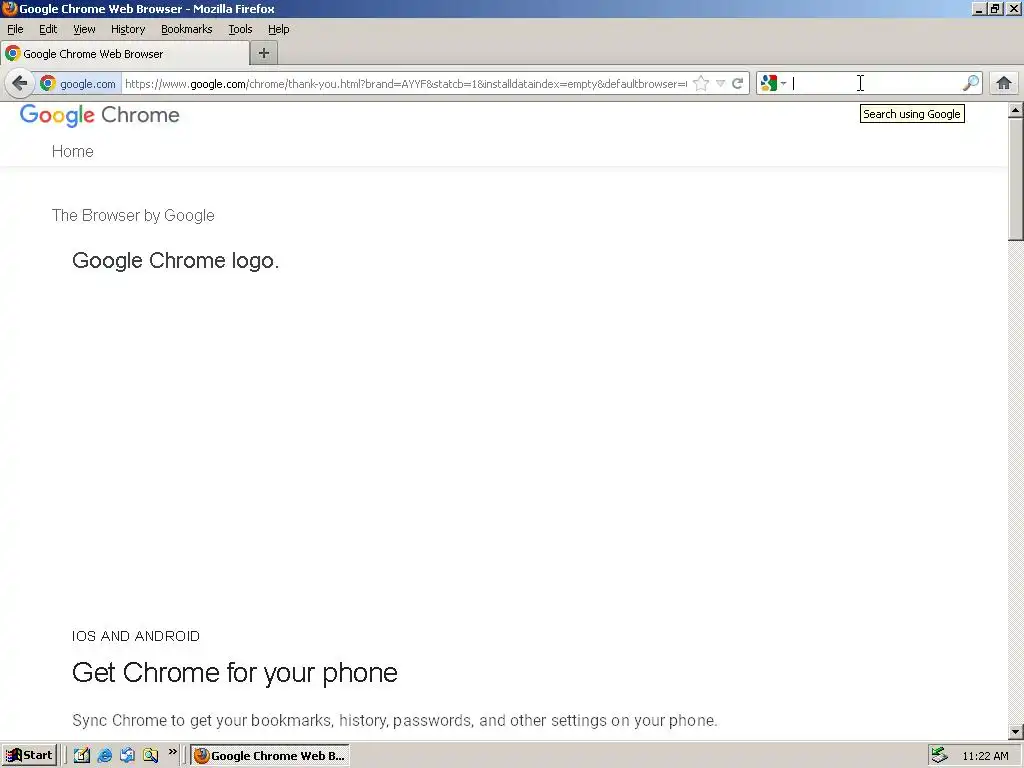Click the Firefox icon in the title bar

coord(9,8)
